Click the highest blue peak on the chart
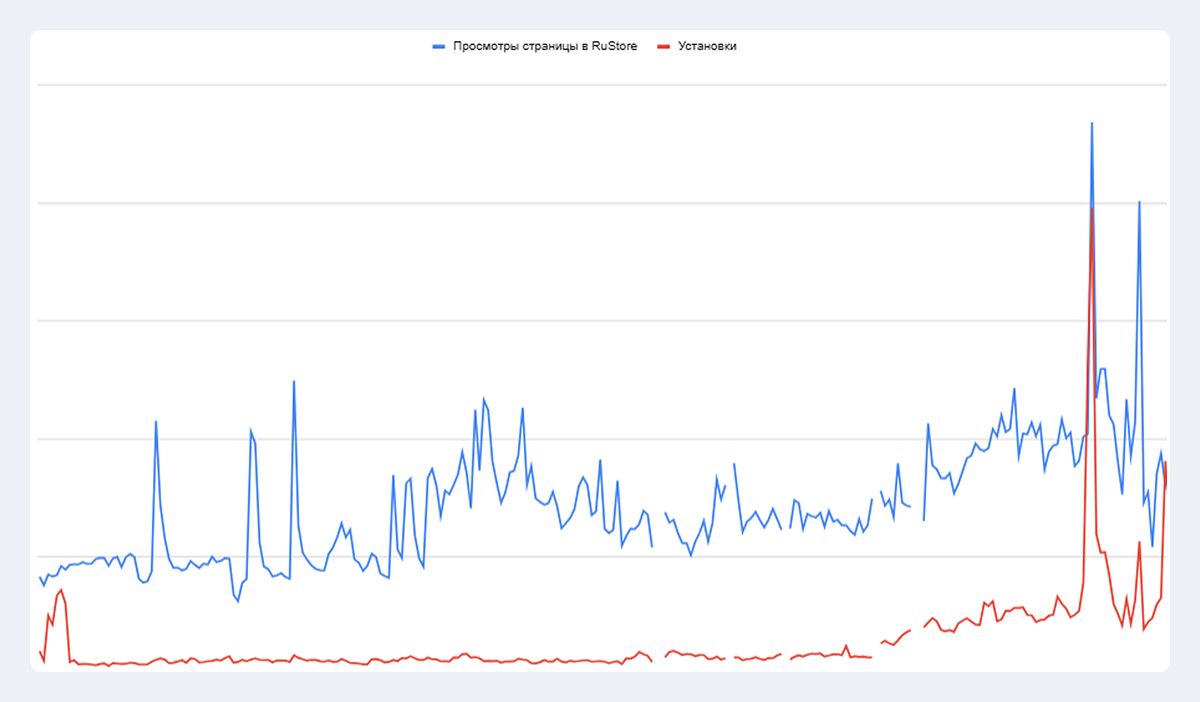 (x=1092, y=124)
